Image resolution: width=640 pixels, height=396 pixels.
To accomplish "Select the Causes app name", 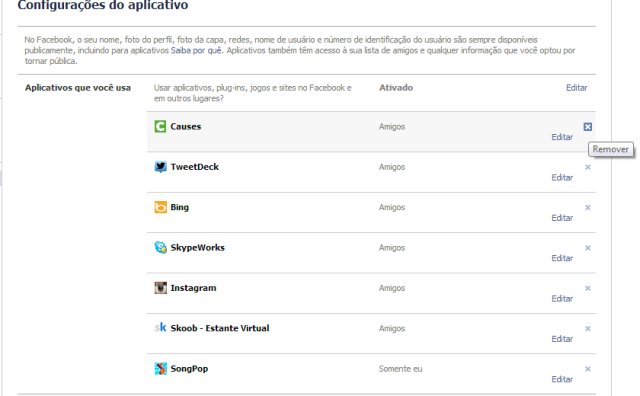I will tap(186, 127).
